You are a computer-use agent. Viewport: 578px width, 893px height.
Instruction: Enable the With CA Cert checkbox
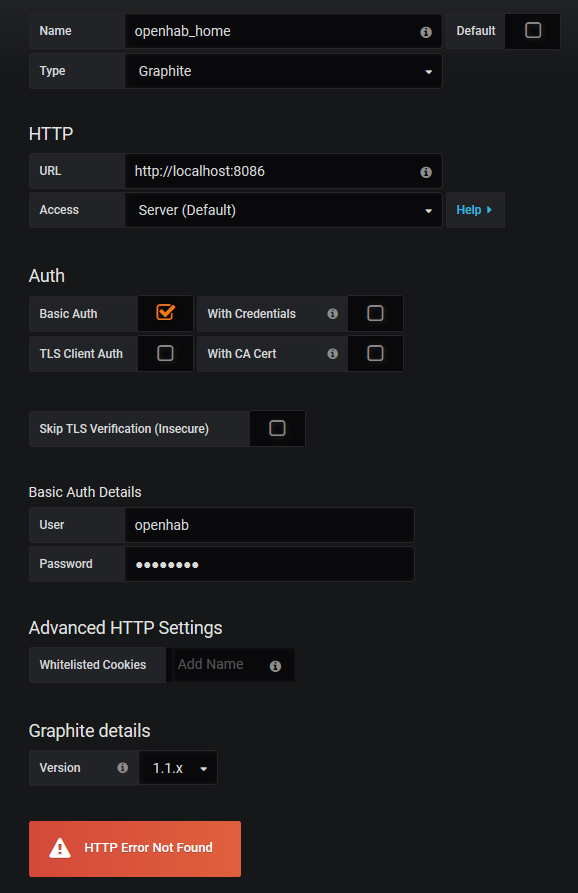click(x=375, y=353)
